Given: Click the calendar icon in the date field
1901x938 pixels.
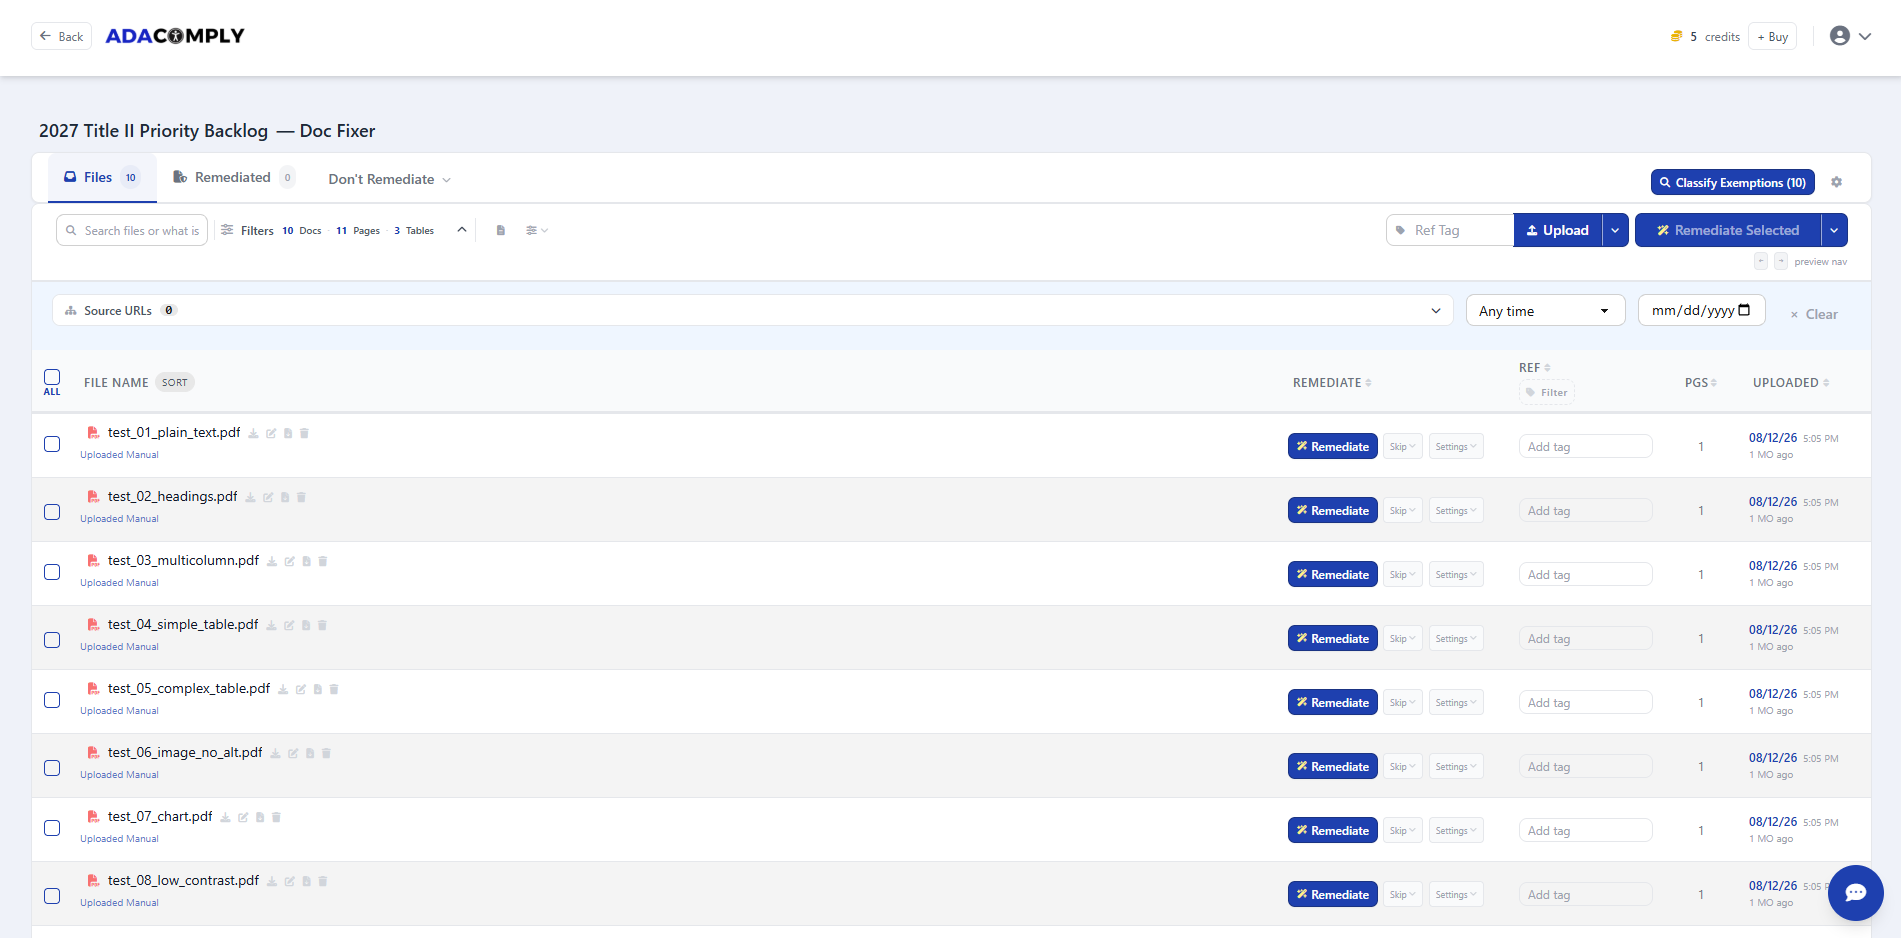Looking at the screenshot, I should [1744, 310].
